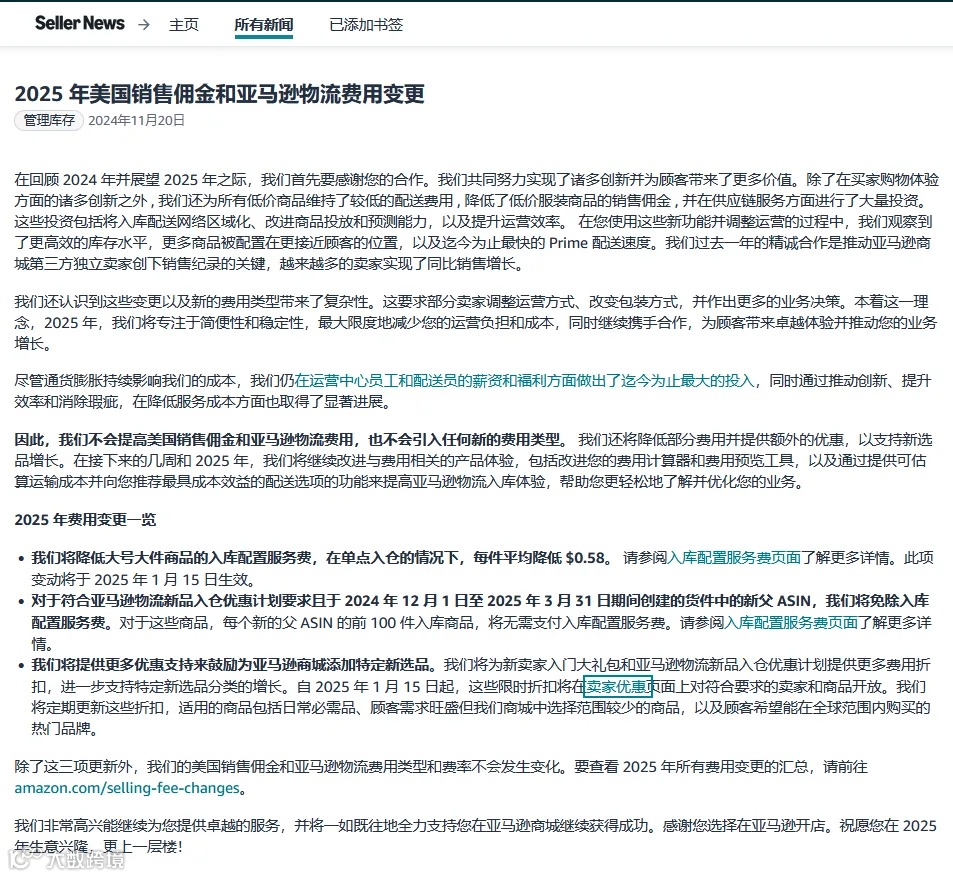This screenshot has height=877, width=953.
Task: Click the article title 2025 年美国销售佣金和亚马逊物流费用变更
Action: [x=219, y=94]
